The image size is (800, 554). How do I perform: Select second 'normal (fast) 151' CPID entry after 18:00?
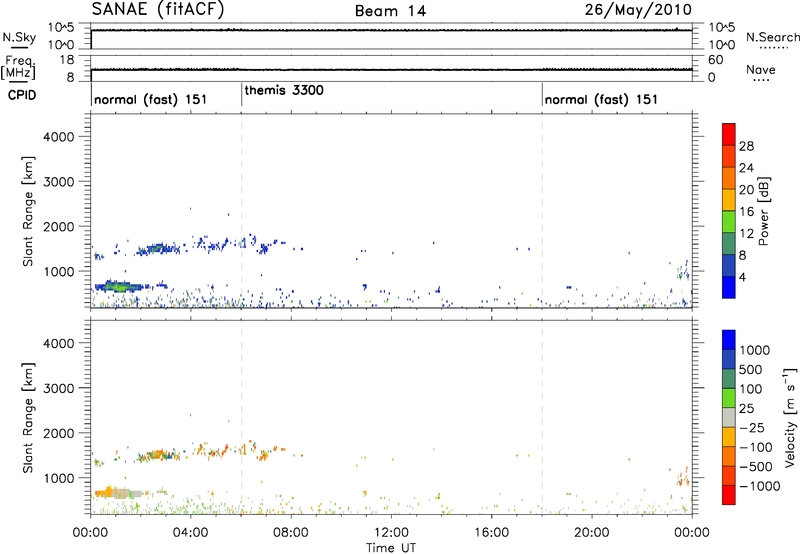(601, 99)
